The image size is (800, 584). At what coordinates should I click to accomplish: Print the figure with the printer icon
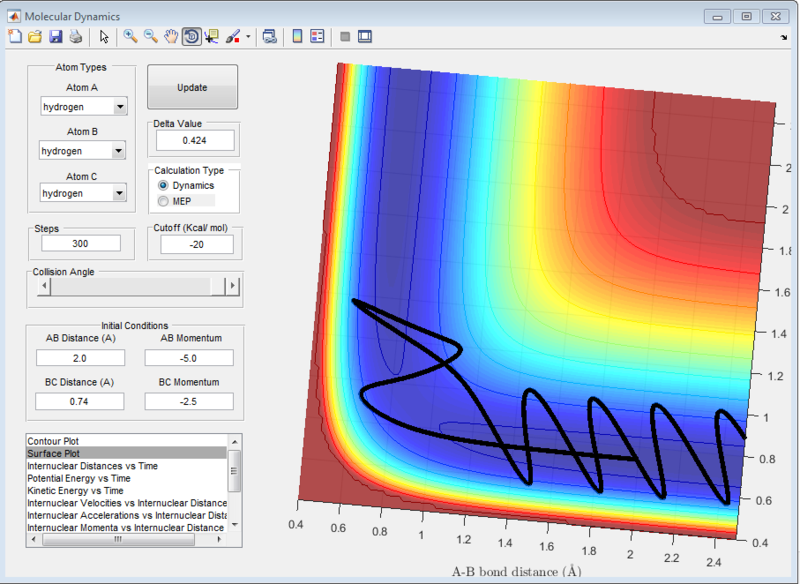[75, 37]
